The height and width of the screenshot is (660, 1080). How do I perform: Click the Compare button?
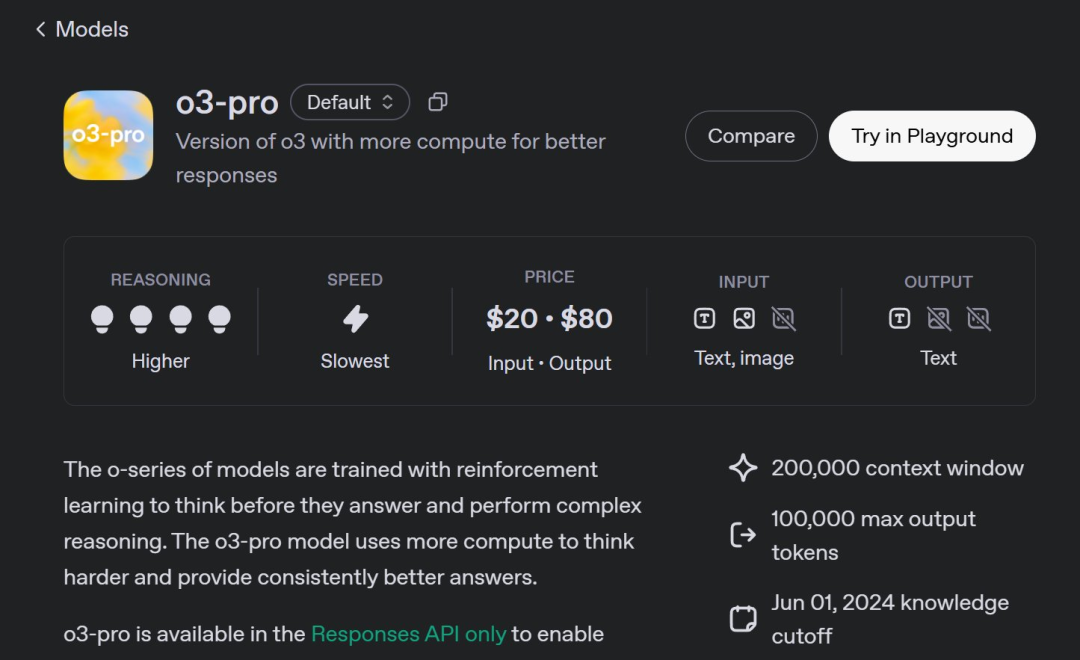[751, 136]
